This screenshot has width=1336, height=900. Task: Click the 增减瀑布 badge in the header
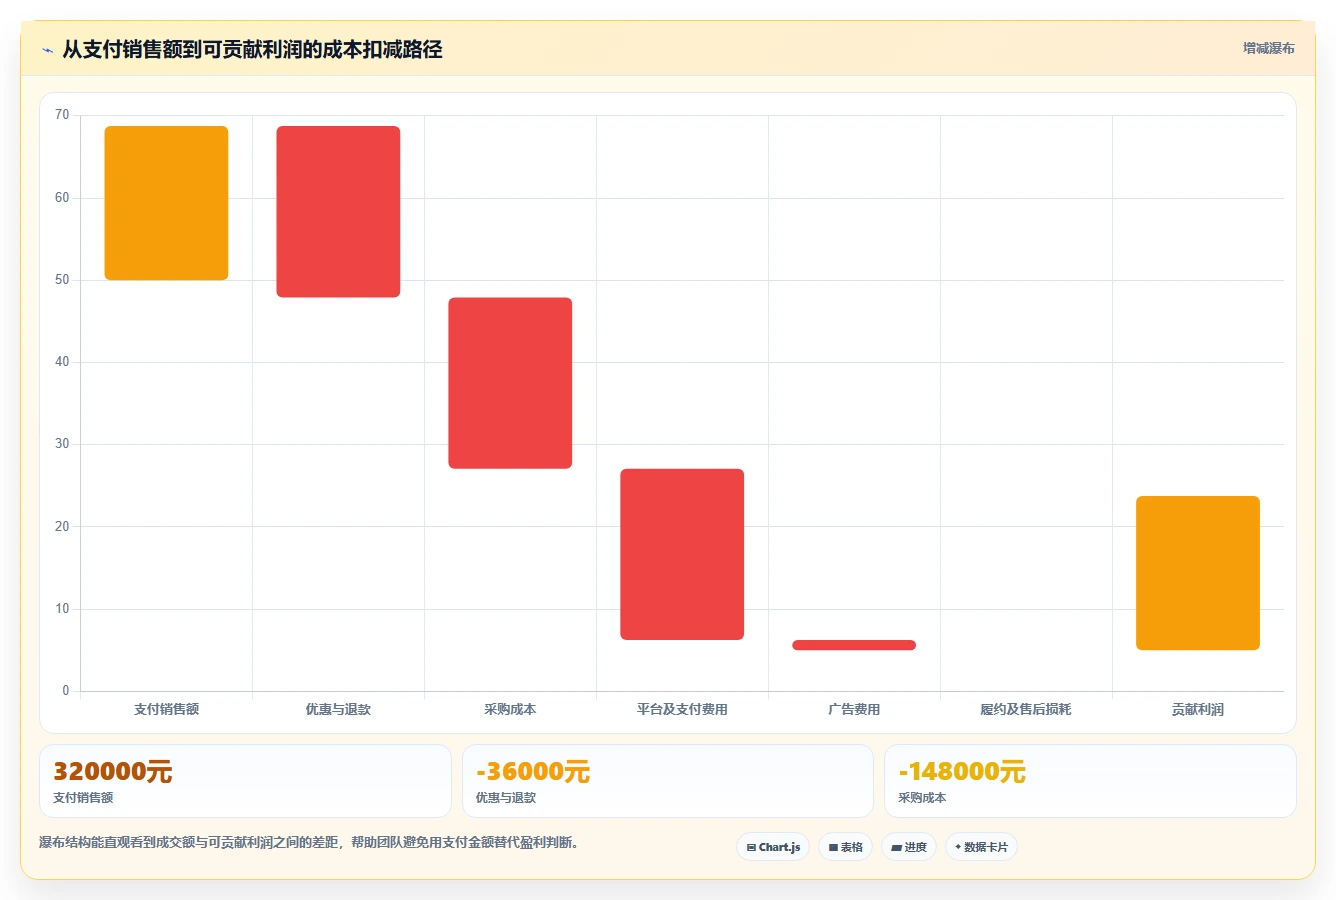pyautogui.click(x=1268, y=48)
